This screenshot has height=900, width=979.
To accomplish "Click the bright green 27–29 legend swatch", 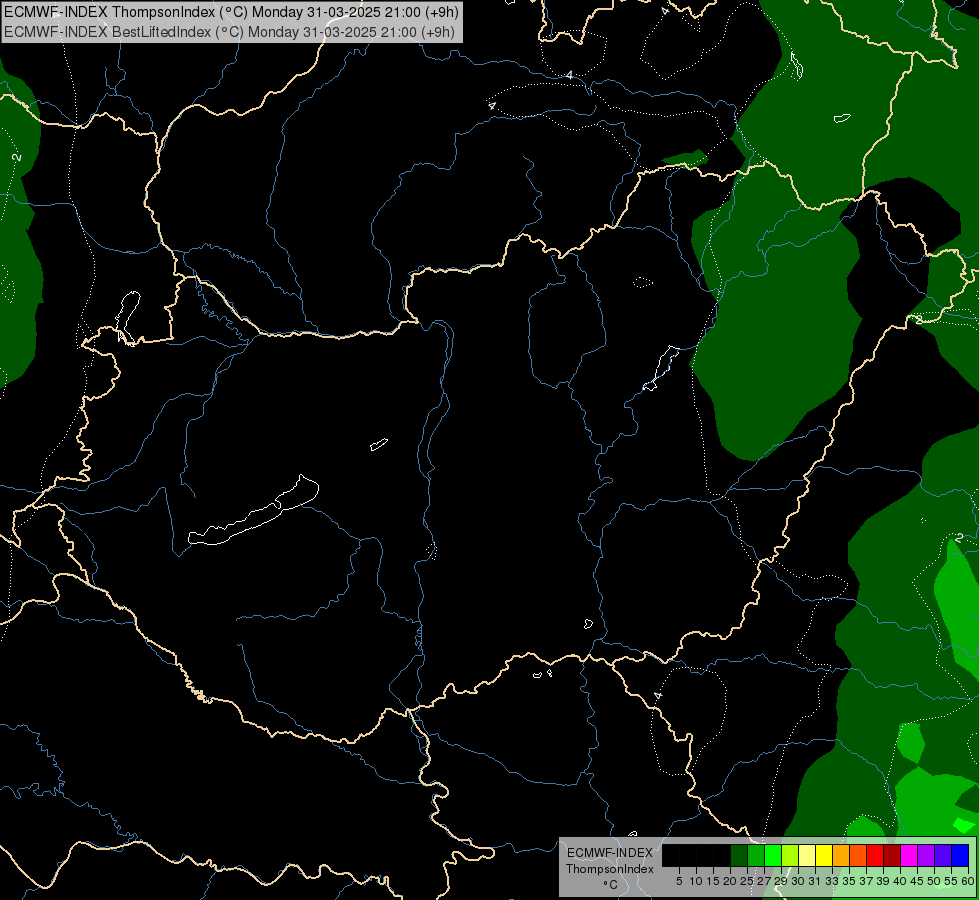I will pyautogui.click(x=773, y=855).
